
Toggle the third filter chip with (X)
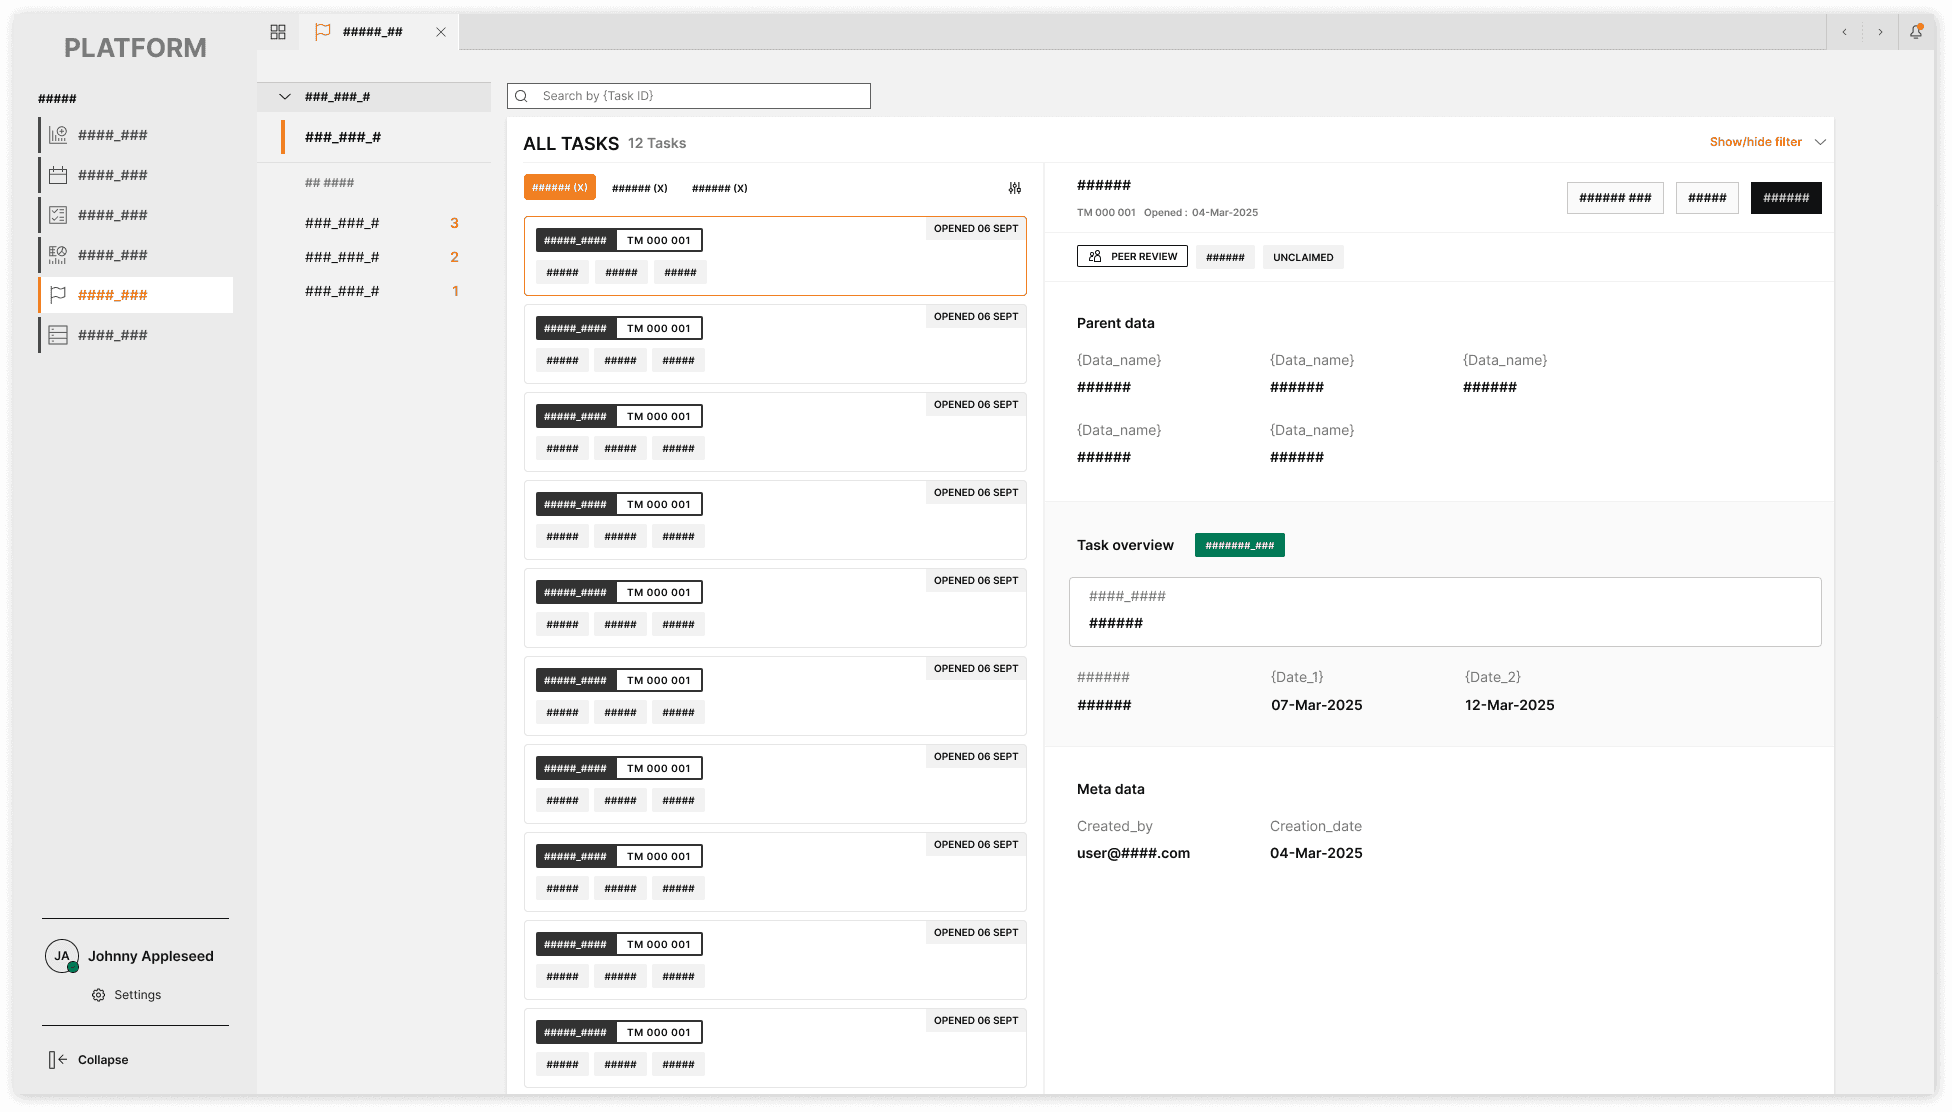coord(719,188)
